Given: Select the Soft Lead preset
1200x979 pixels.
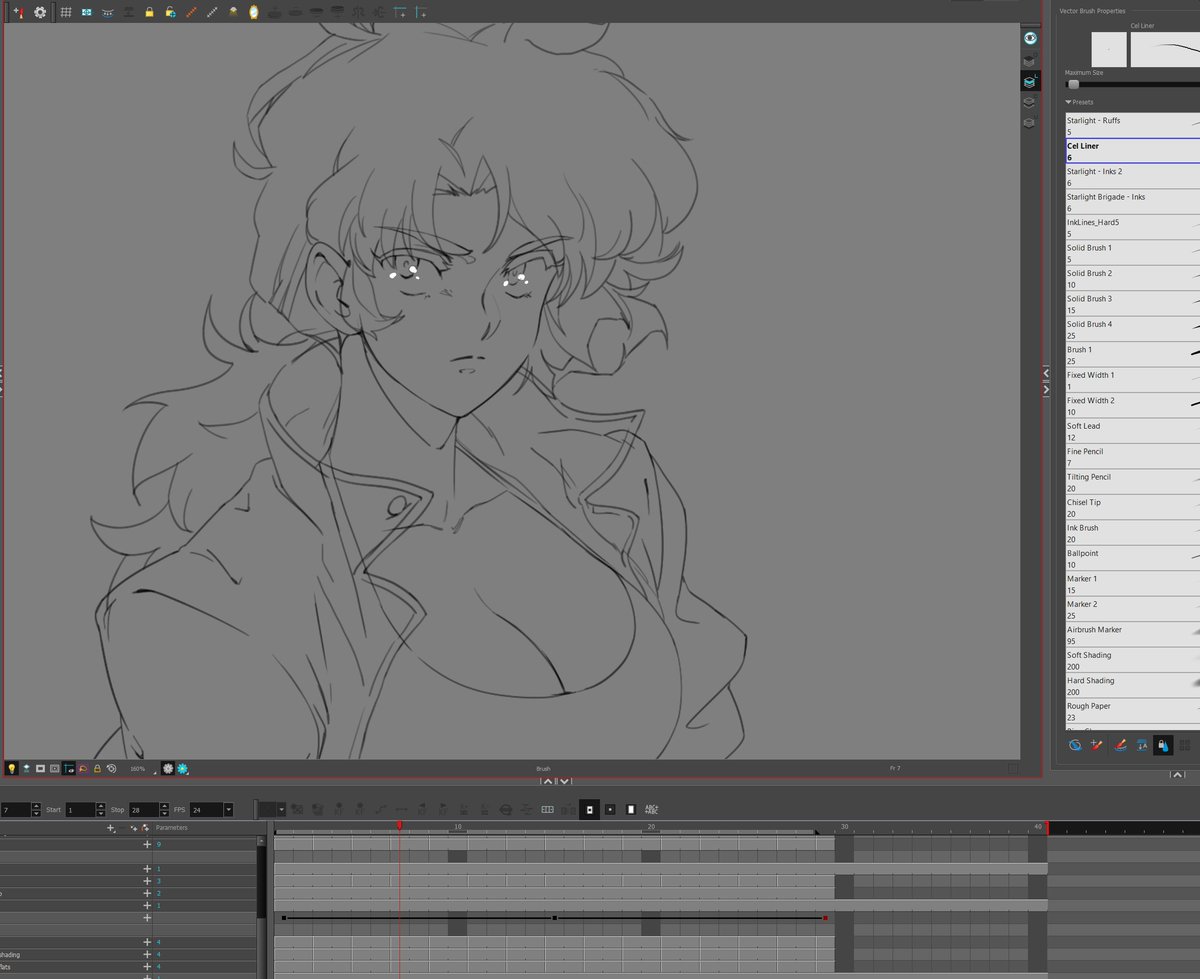Looking at the screenshot, I should (1132, 431).
